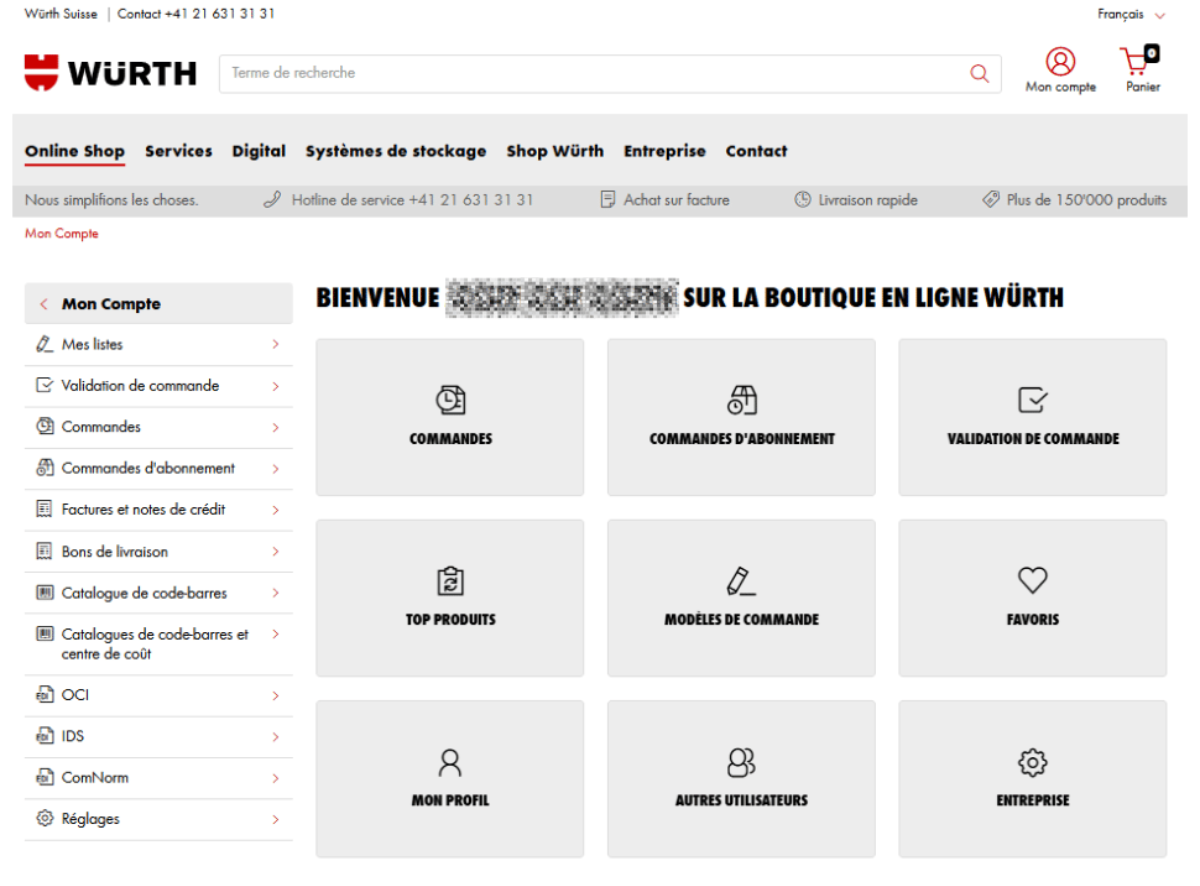The height and width of the screenshot is (886, 1200).
Task: Click the Modèles de commande pencil icon
Action: tap(741, 581)
